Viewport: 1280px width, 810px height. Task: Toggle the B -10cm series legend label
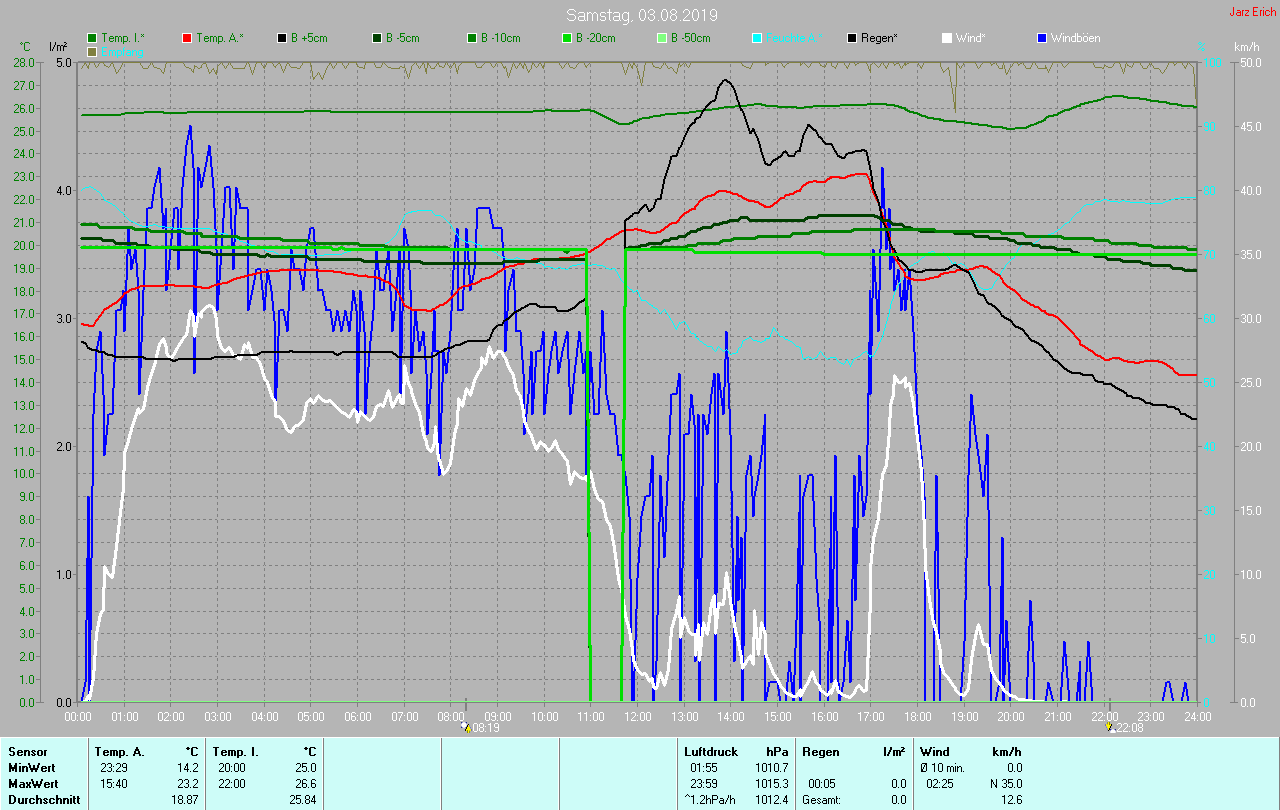click(500, 38)
